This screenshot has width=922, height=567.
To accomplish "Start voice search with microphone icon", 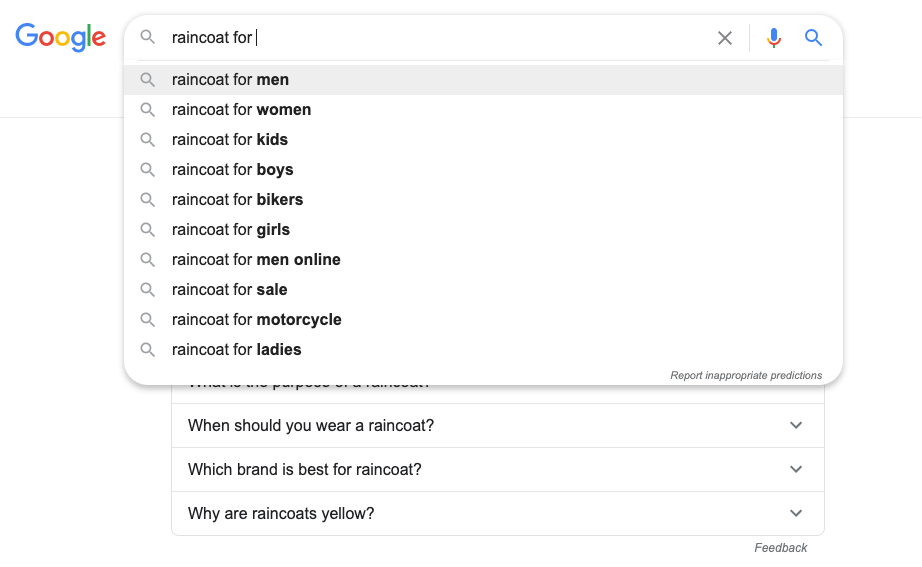I will click(x=773, y=38).
